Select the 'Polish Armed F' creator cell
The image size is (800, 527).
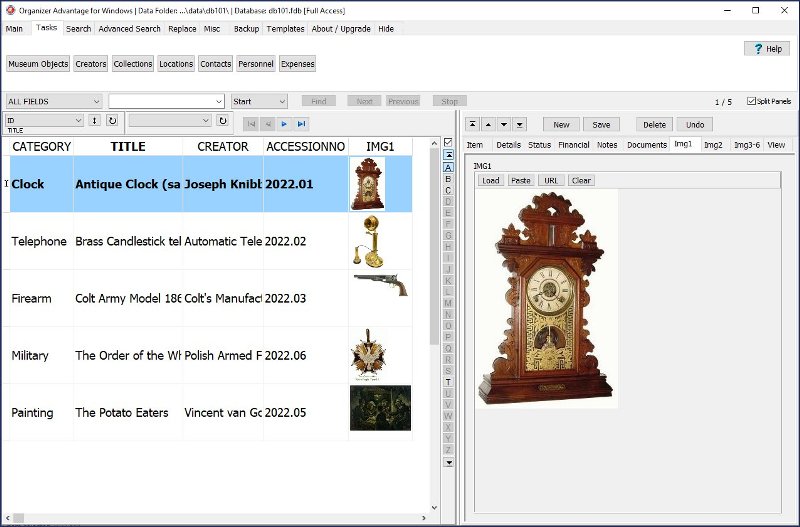223,356
